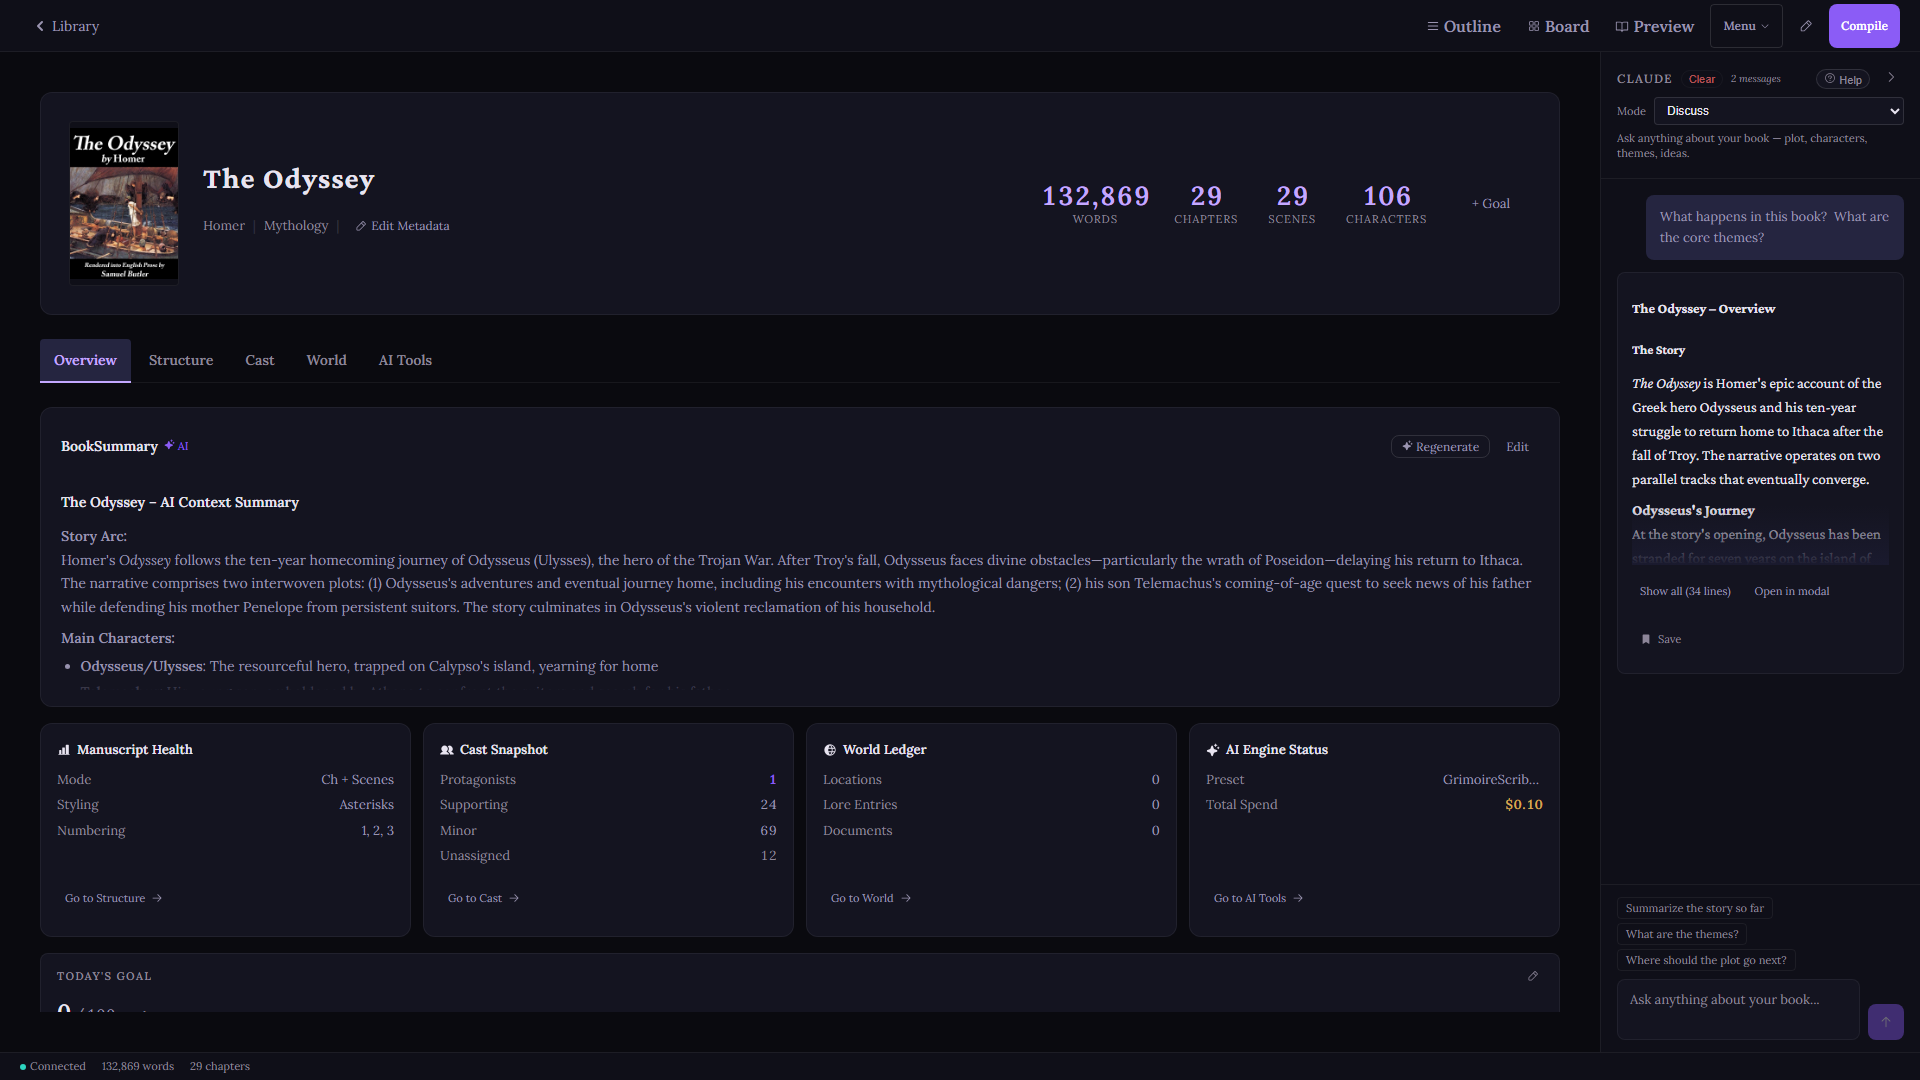The image size is (1920, 1080).
Task: Open the Outline view
Action: [1463, 26]
